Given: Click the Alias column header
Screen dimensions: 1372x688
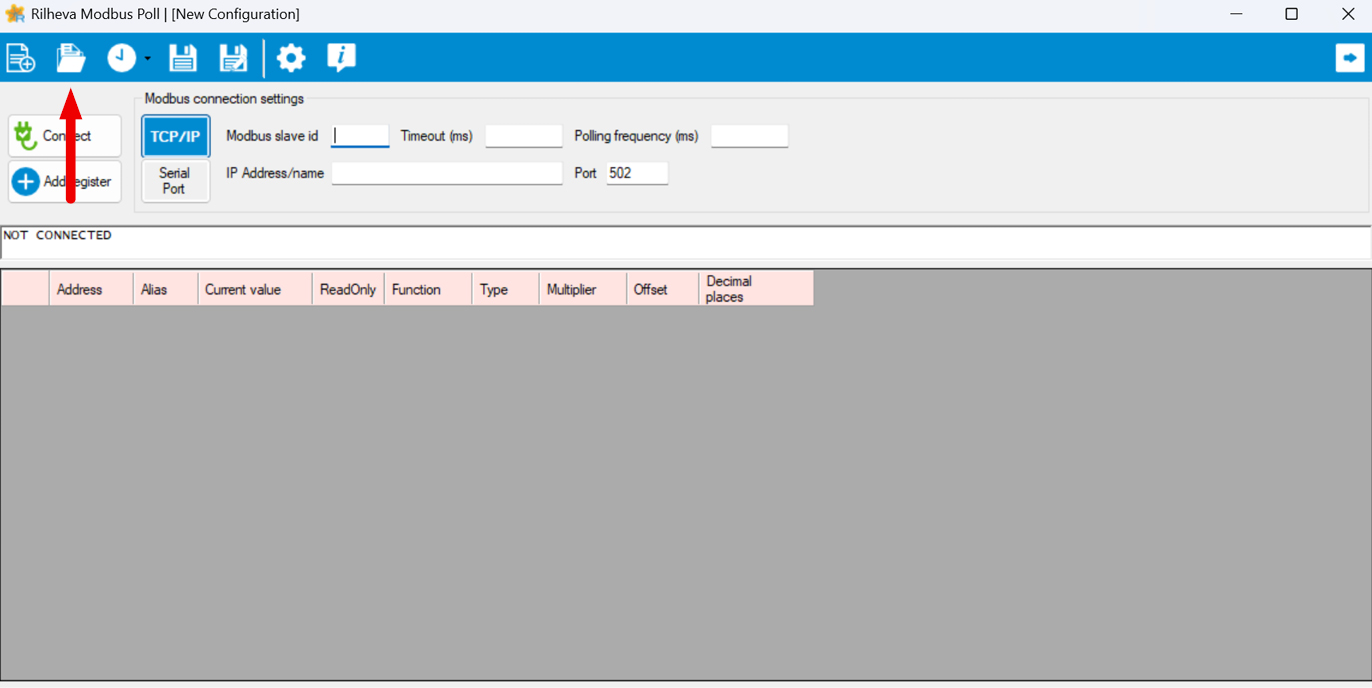Looking at the screenshot, I should tap(165, 289).
